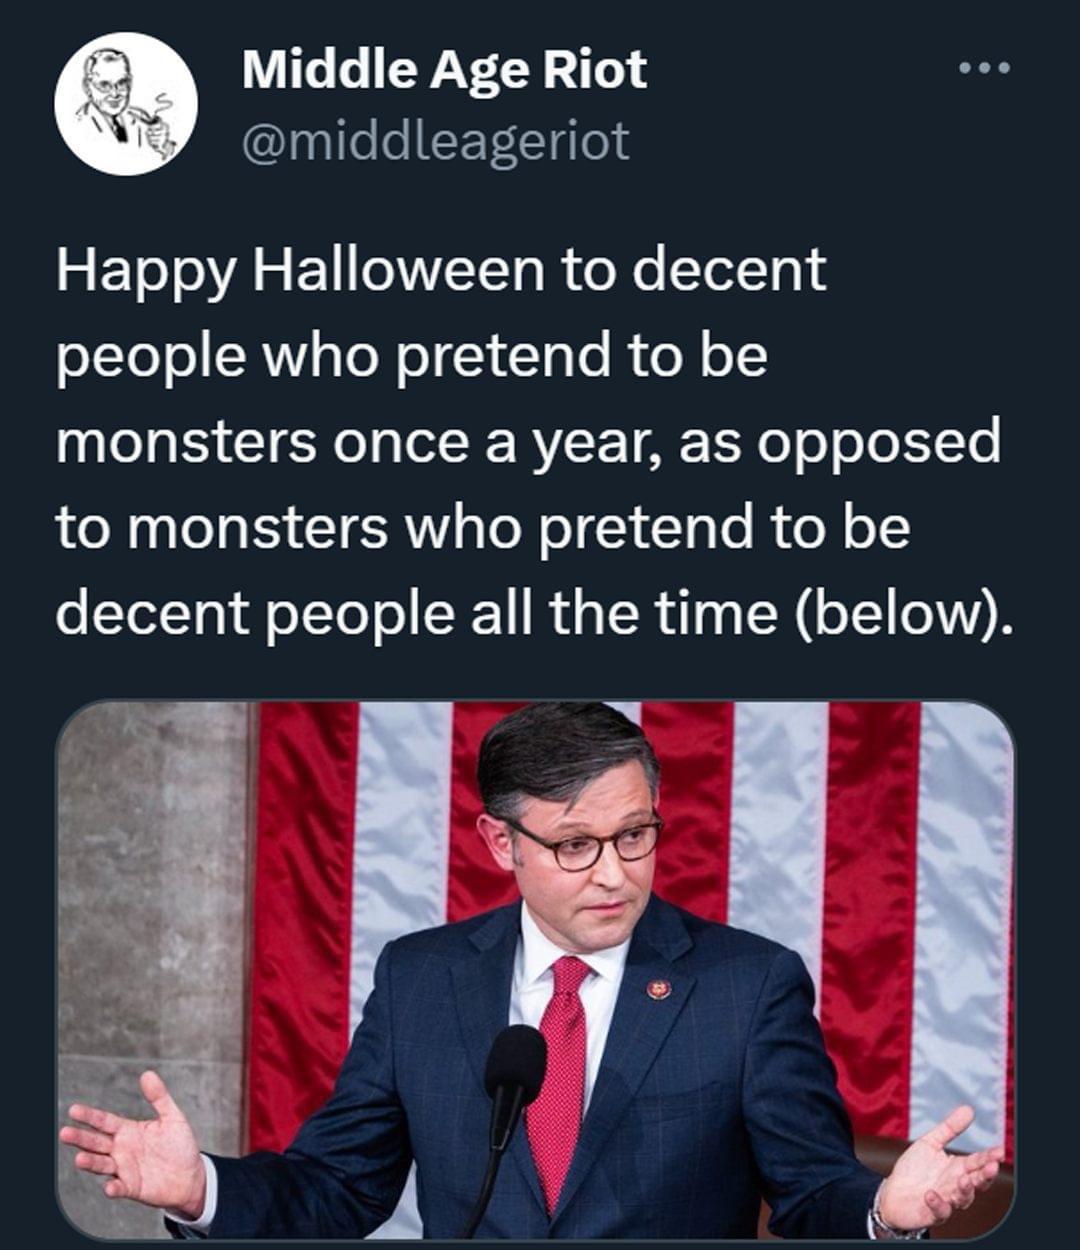The image size is (1080, 1250).
Task: Click the phrase 'monsters once a year'
Action: click(360, 442)
